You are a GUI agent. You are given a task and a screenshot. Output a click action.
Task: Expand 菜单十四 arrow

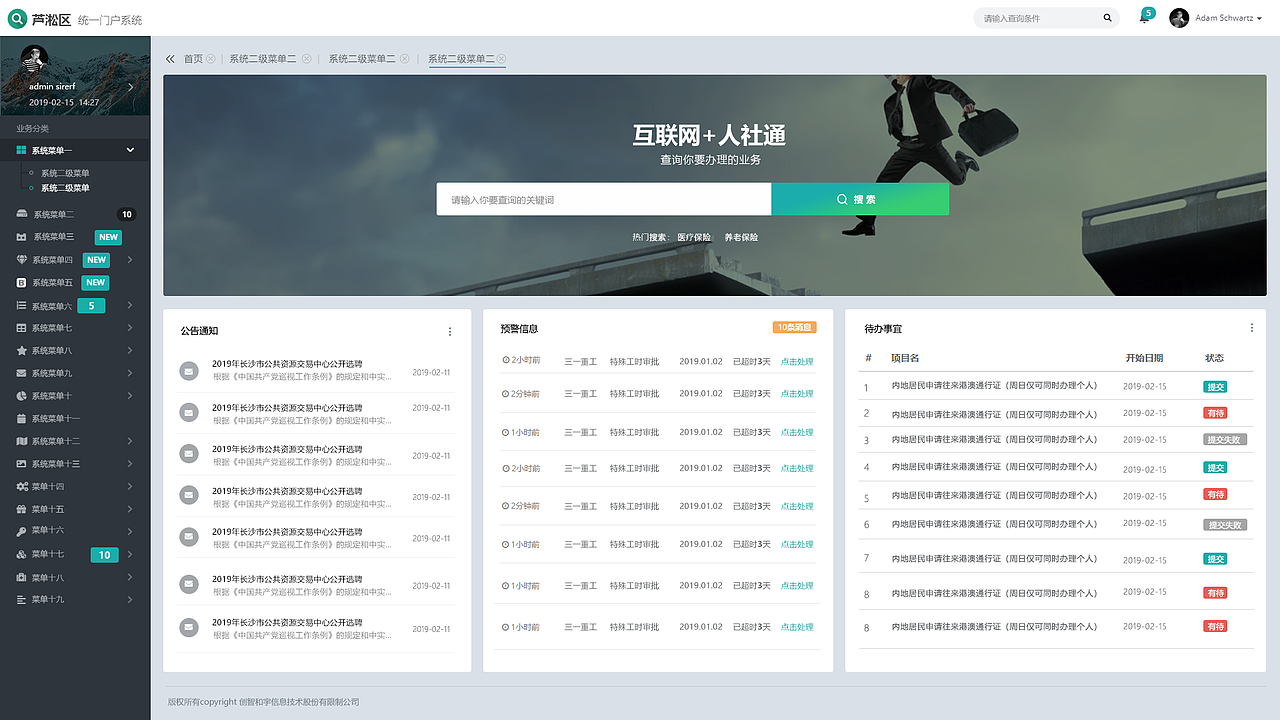[130, 486]
